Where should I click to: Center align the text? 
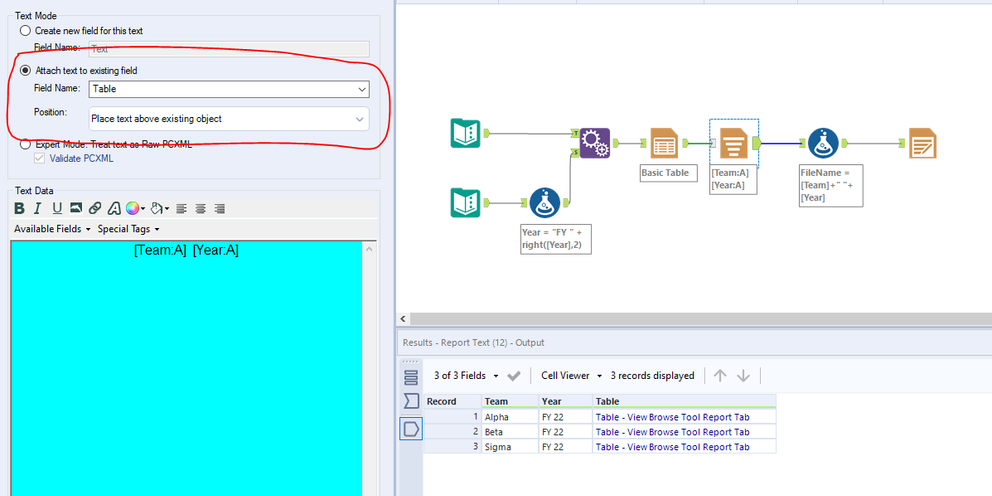click(x=201, y=208)
